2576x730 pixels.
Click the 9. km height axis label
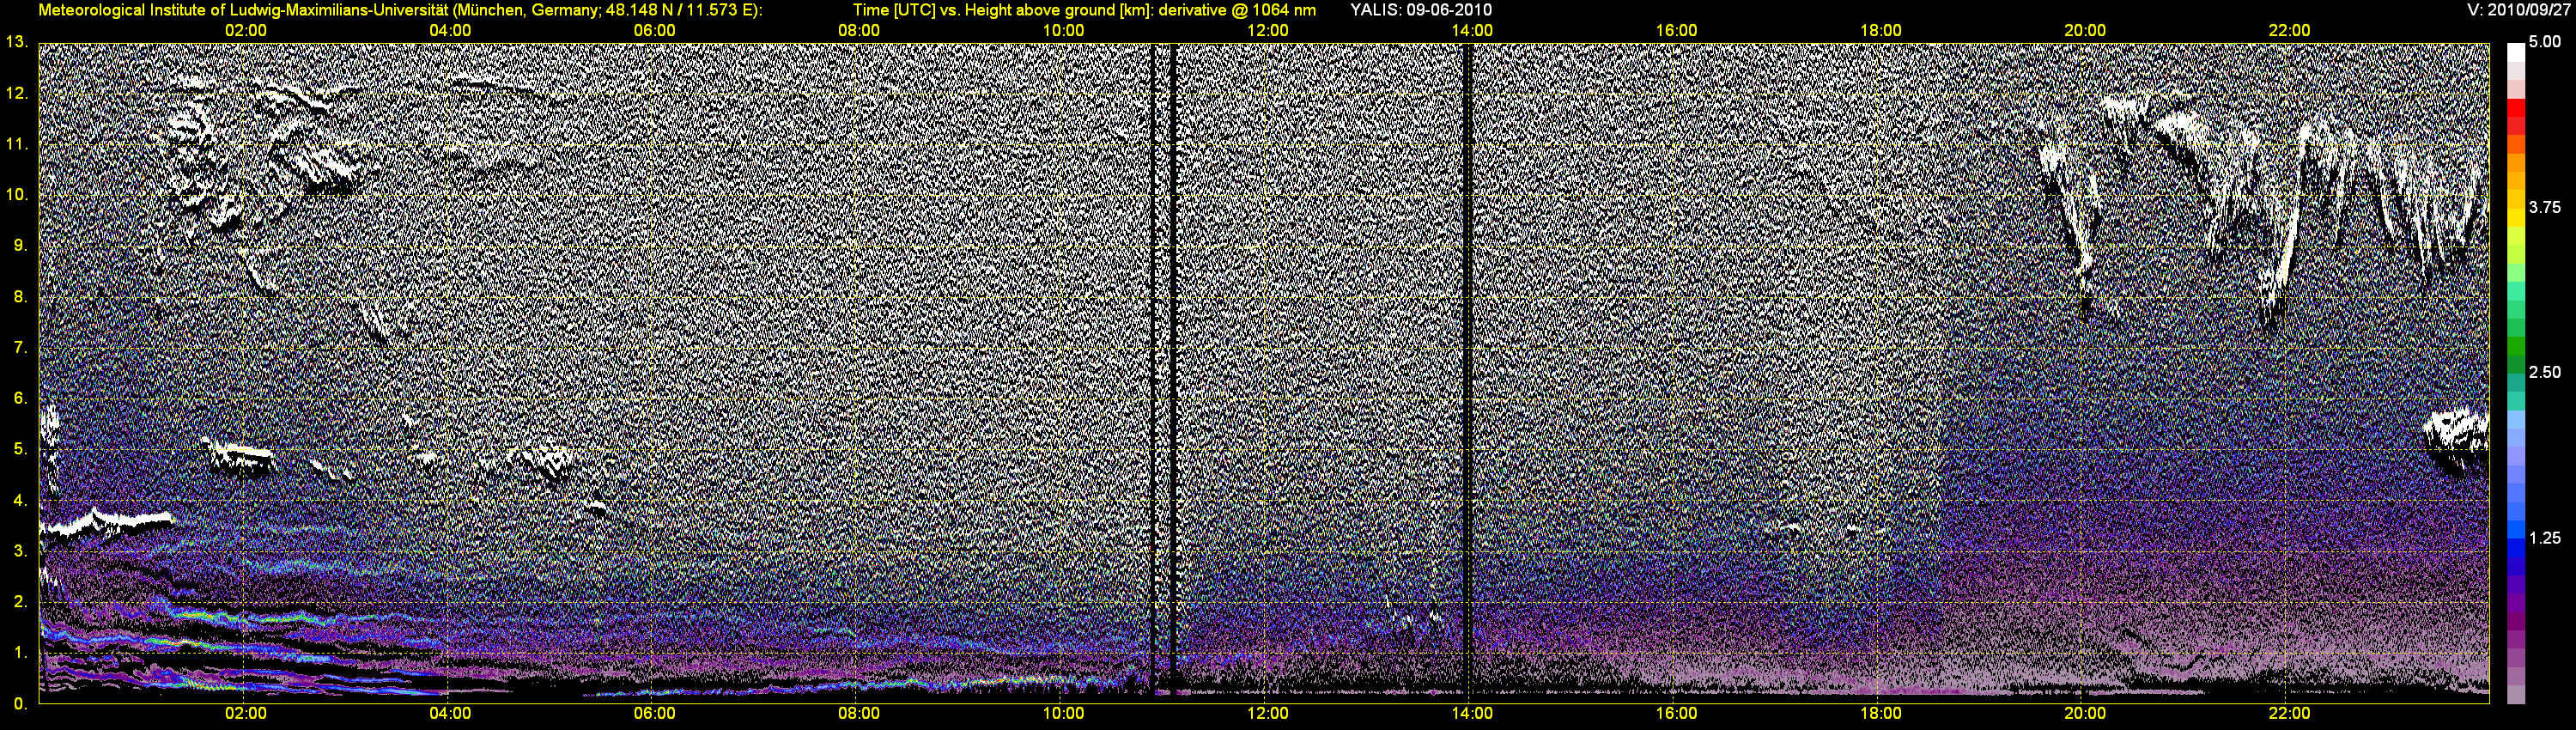20,245
